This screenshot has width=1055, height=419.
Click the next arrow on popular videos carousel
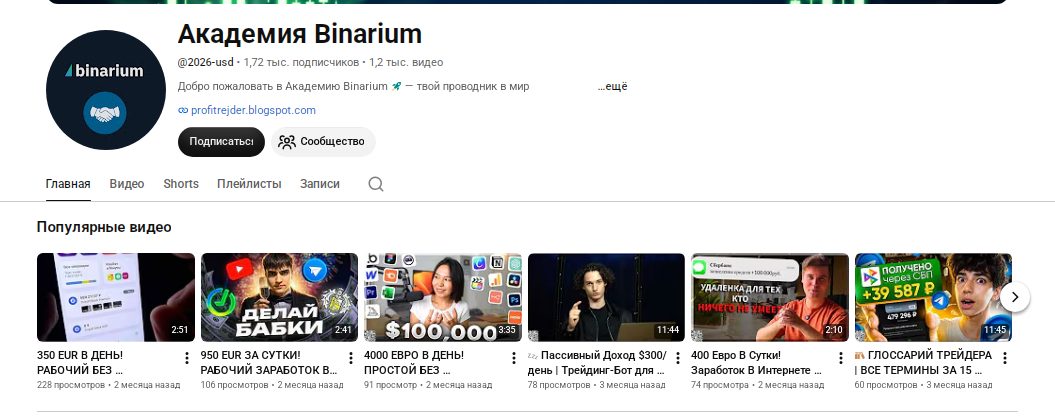(1015, 297)
